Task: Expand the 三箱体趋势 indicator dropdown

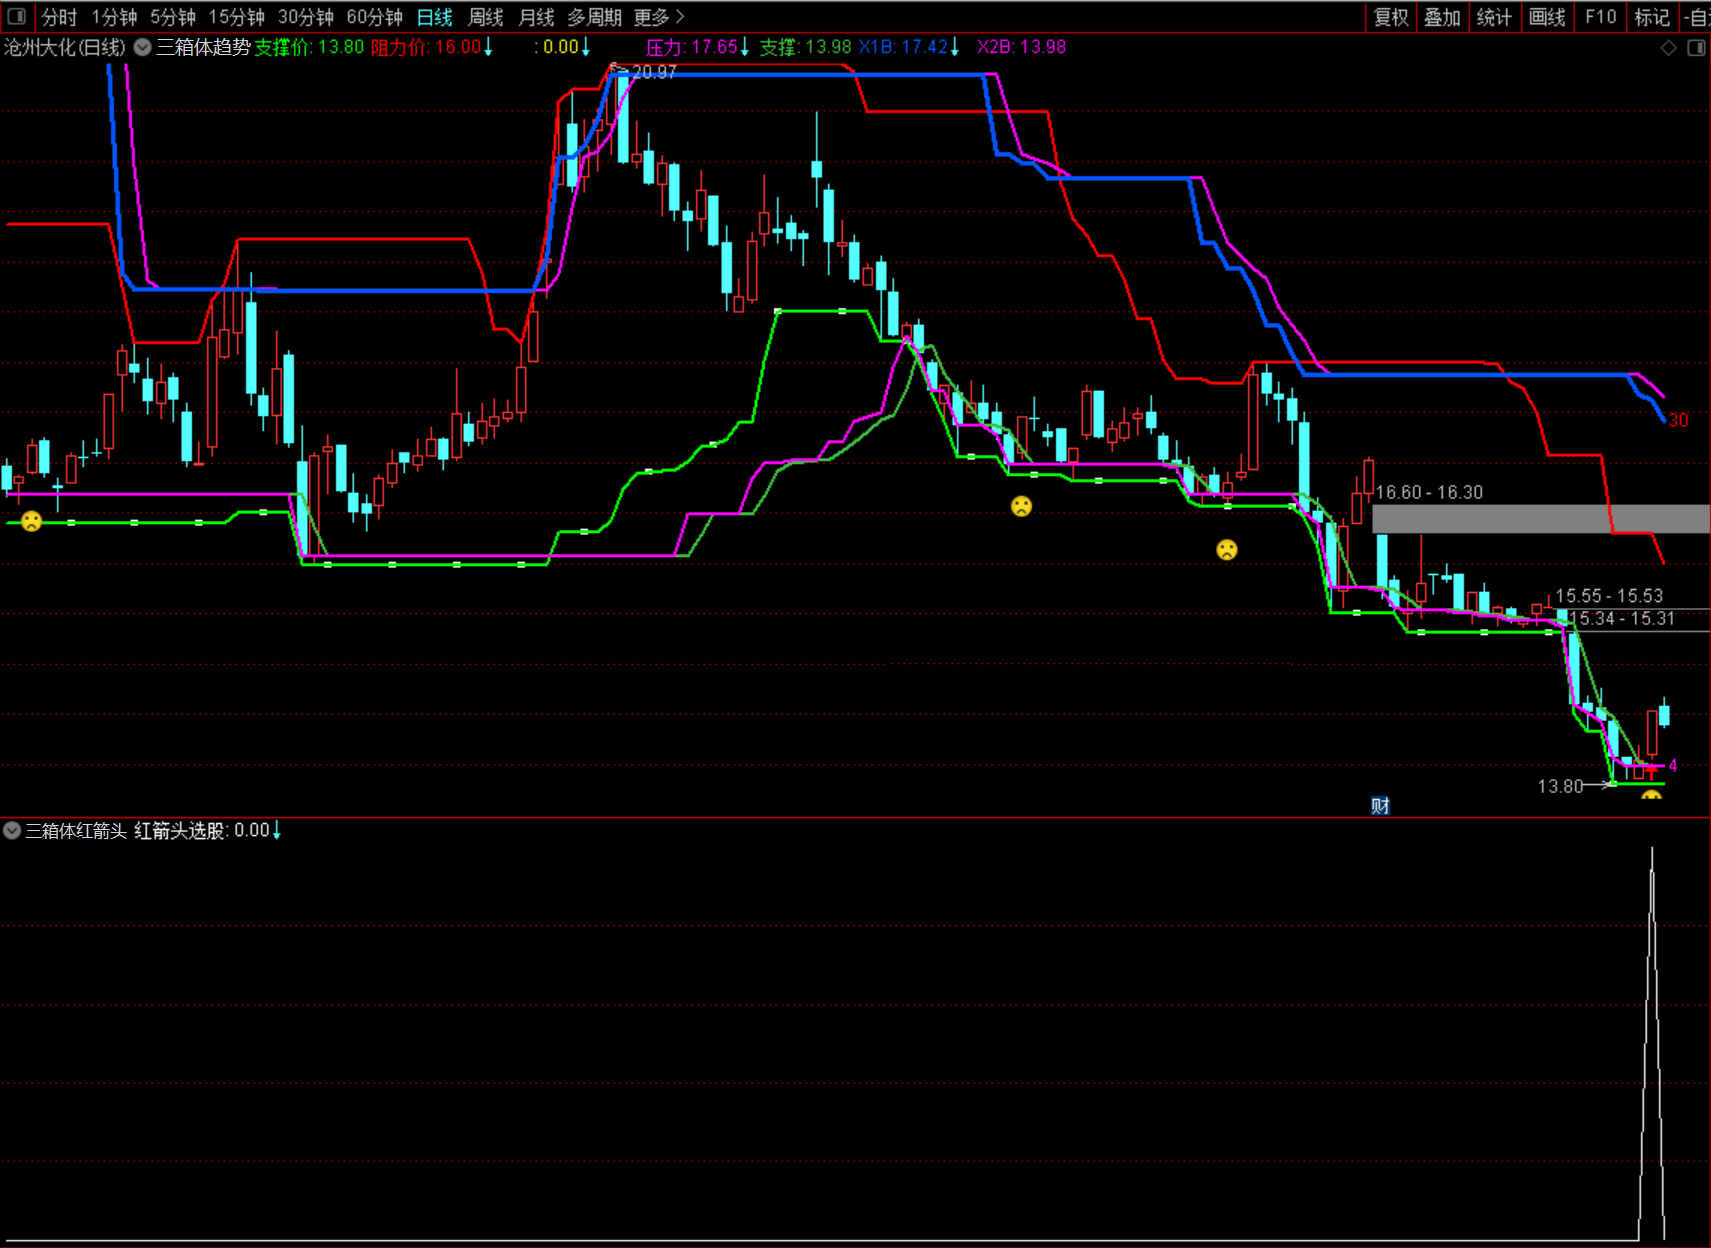Action: click(x=143, y=47)
